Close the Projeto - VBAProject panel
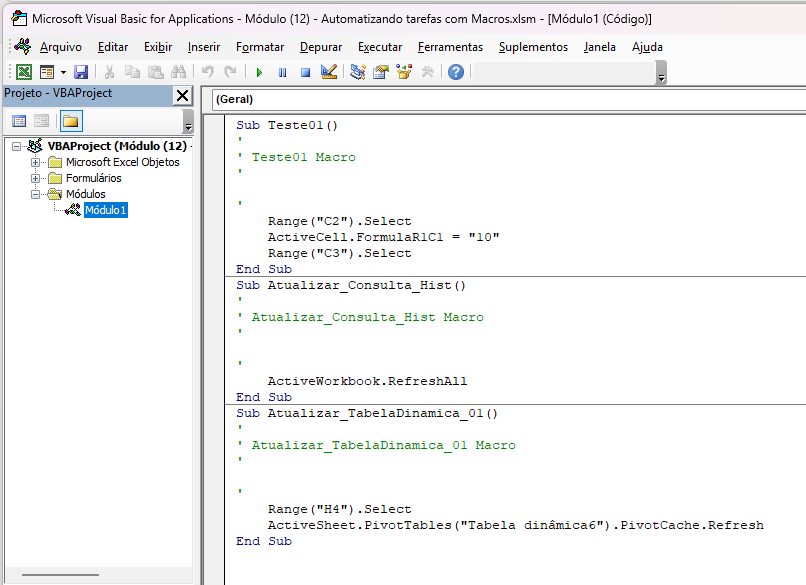Viewport: 806px width, 585px height. point(182,95)
